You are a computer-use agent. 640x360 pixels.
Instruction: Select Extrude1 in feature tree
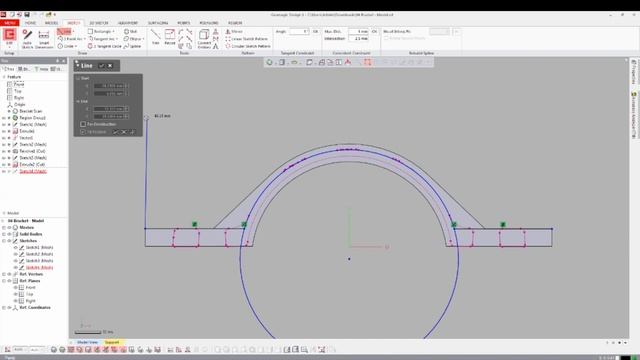27,131
